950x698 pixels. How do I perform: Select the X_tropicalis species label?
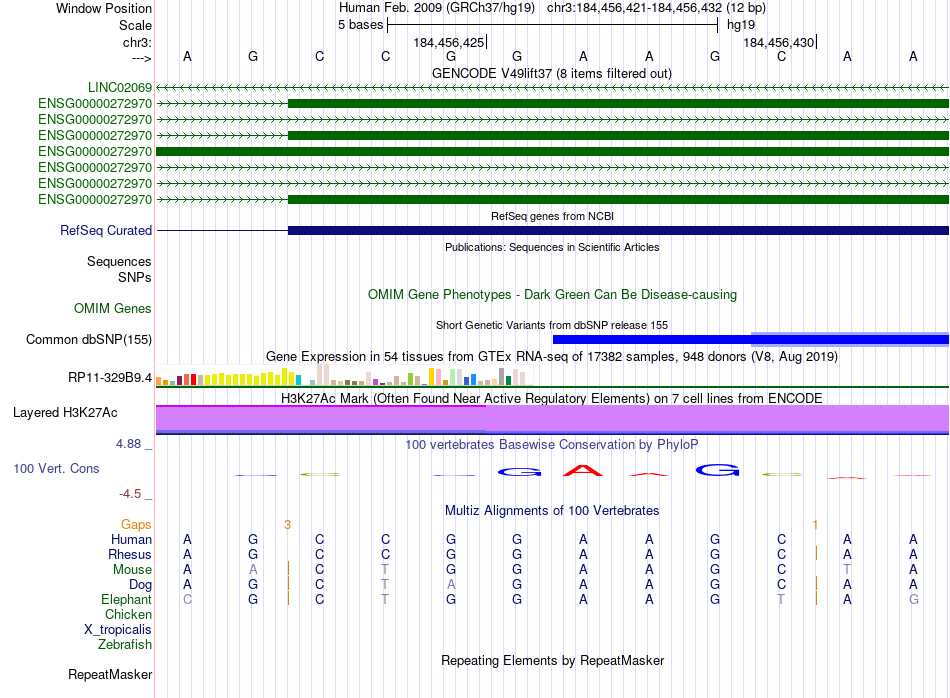point(118,630)
